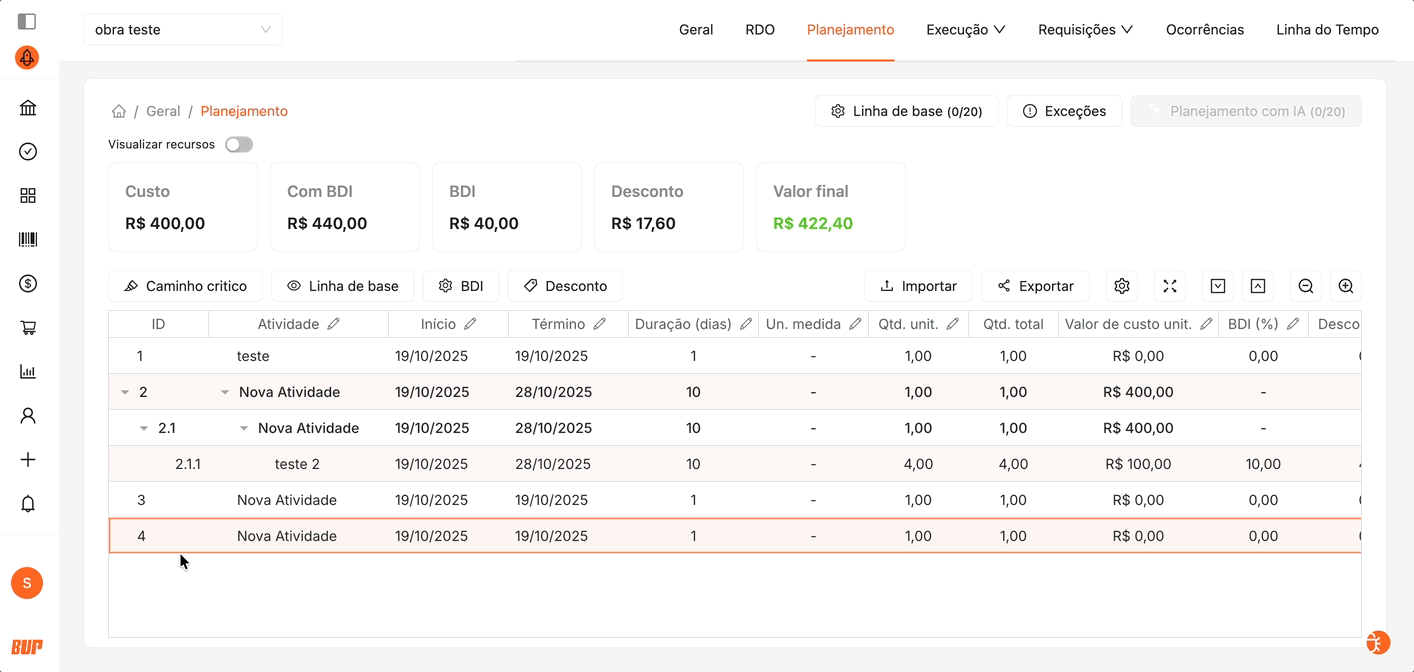Open the table settings gear icon
This screenshot has width=1414, height=672.
click(x=1121, y=286)
